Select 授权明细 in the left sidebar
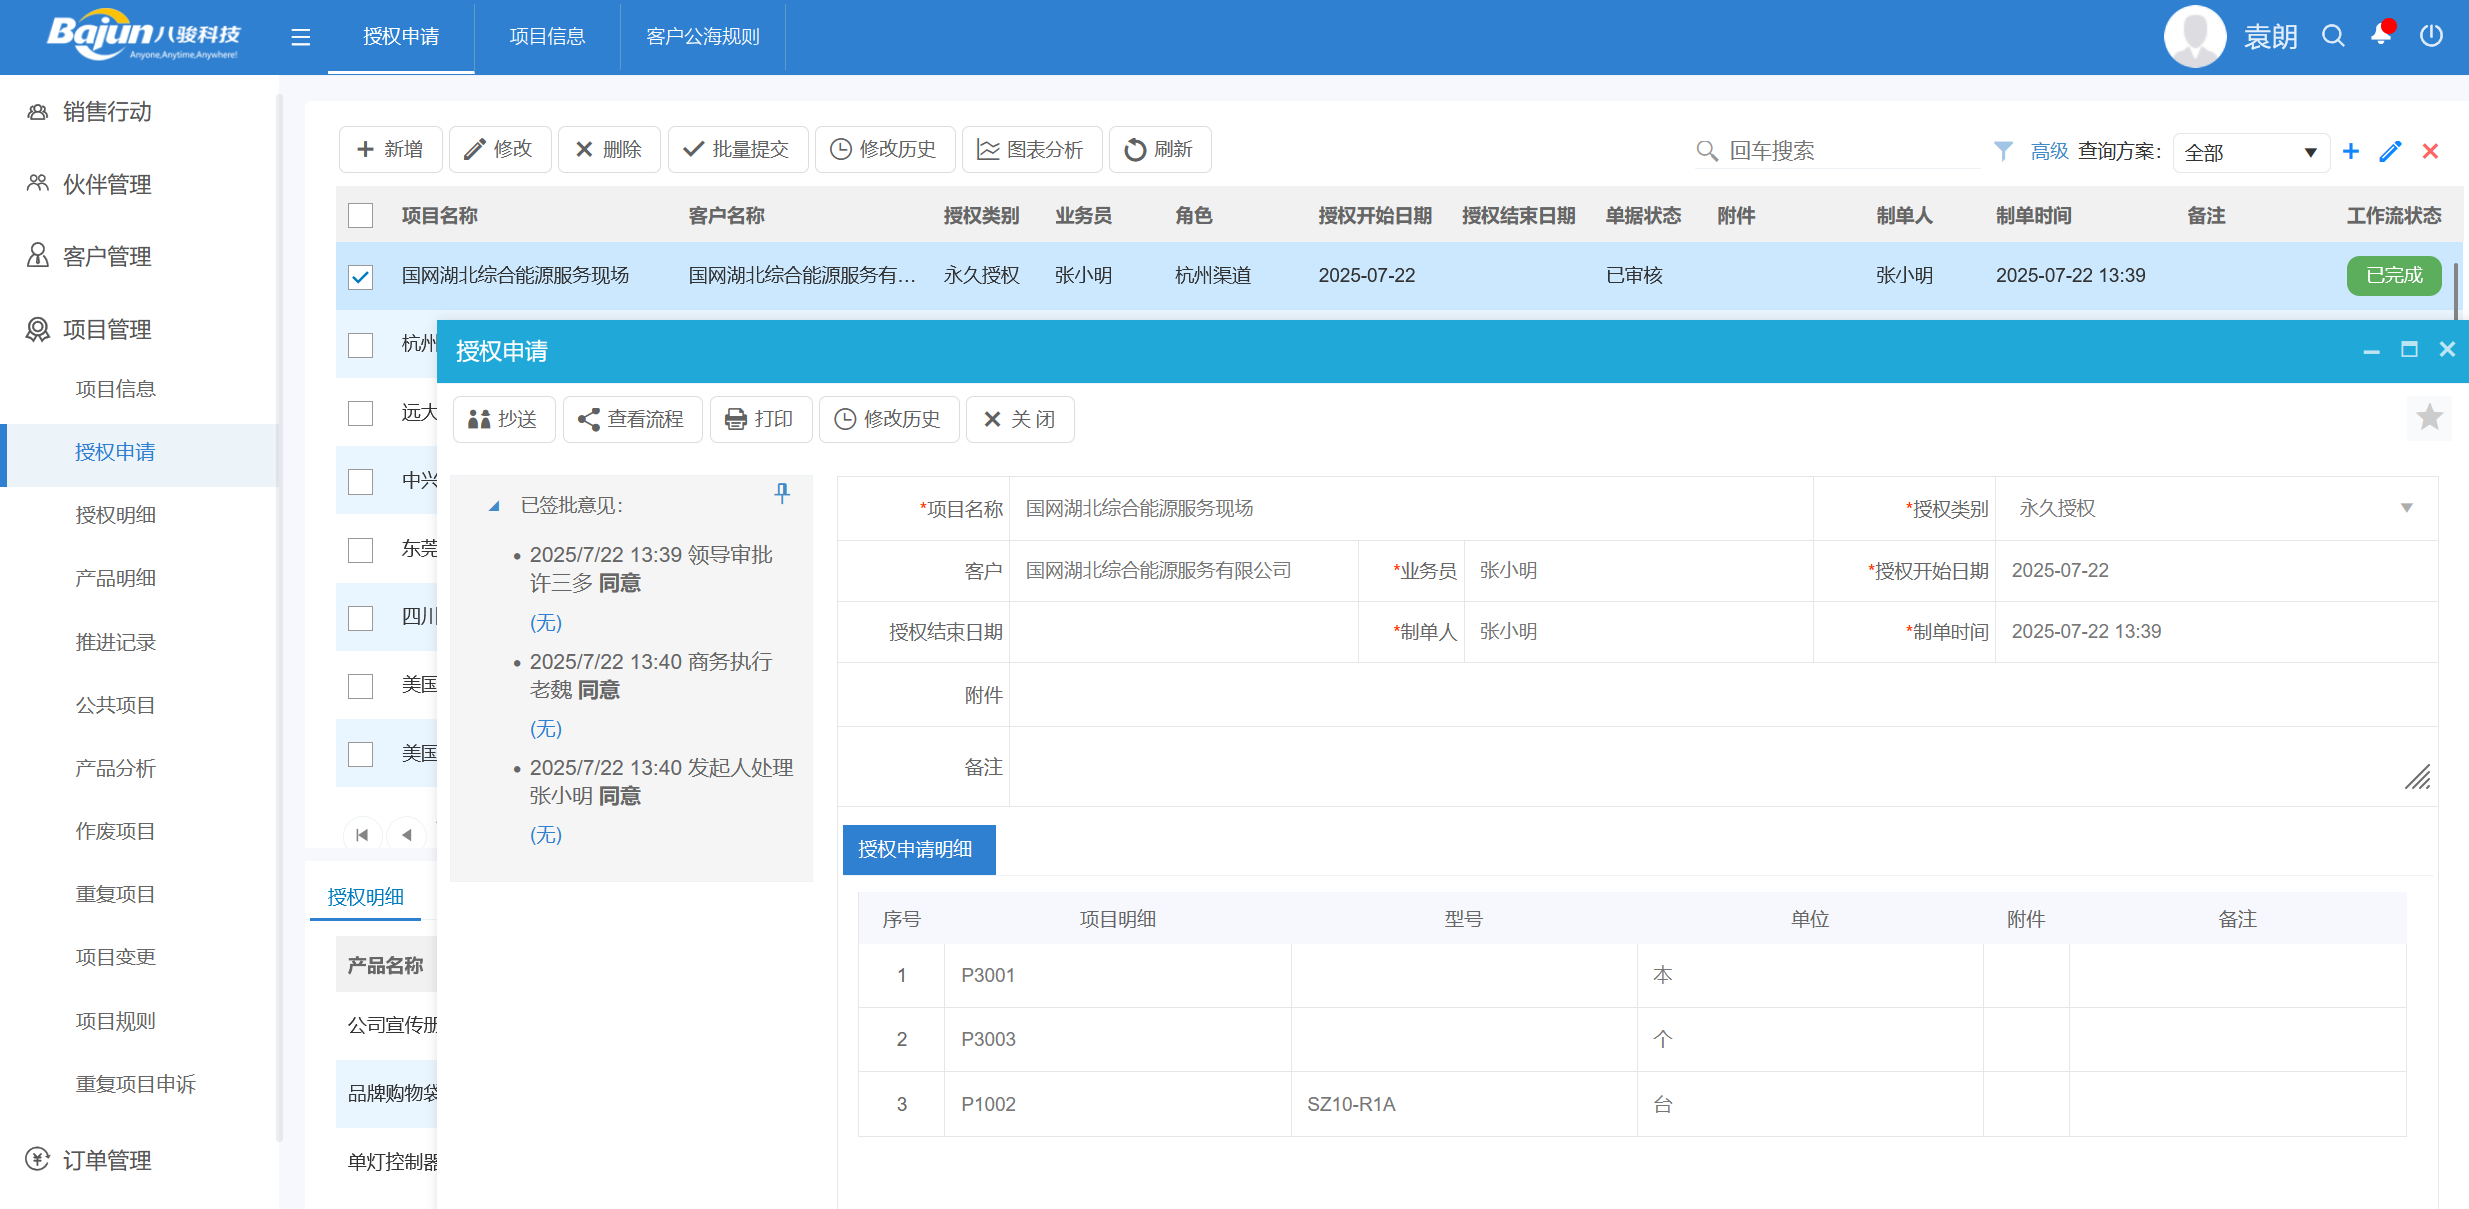 coord(115,514)
